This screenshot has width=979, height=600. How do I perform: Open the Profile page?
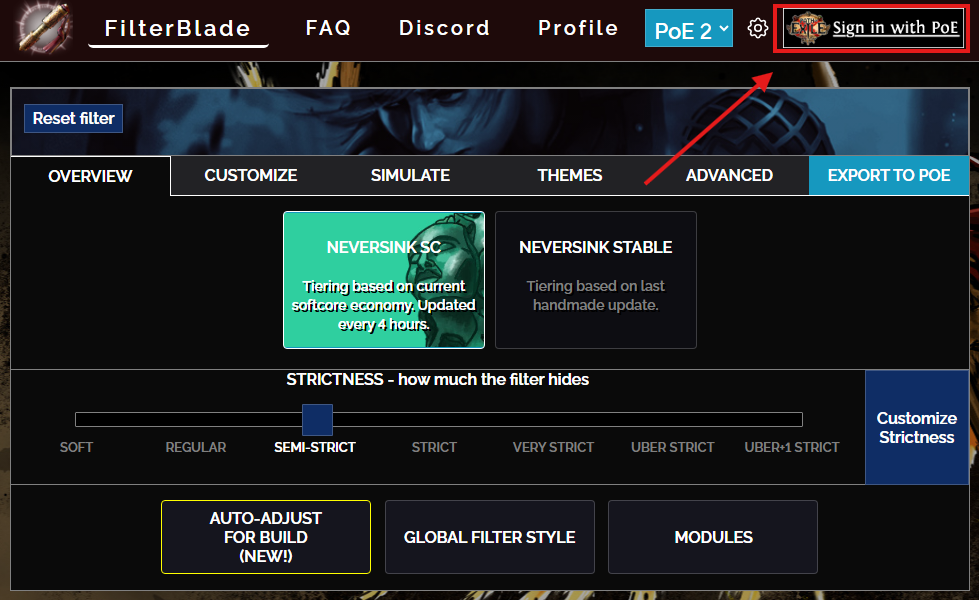point(578,28)
